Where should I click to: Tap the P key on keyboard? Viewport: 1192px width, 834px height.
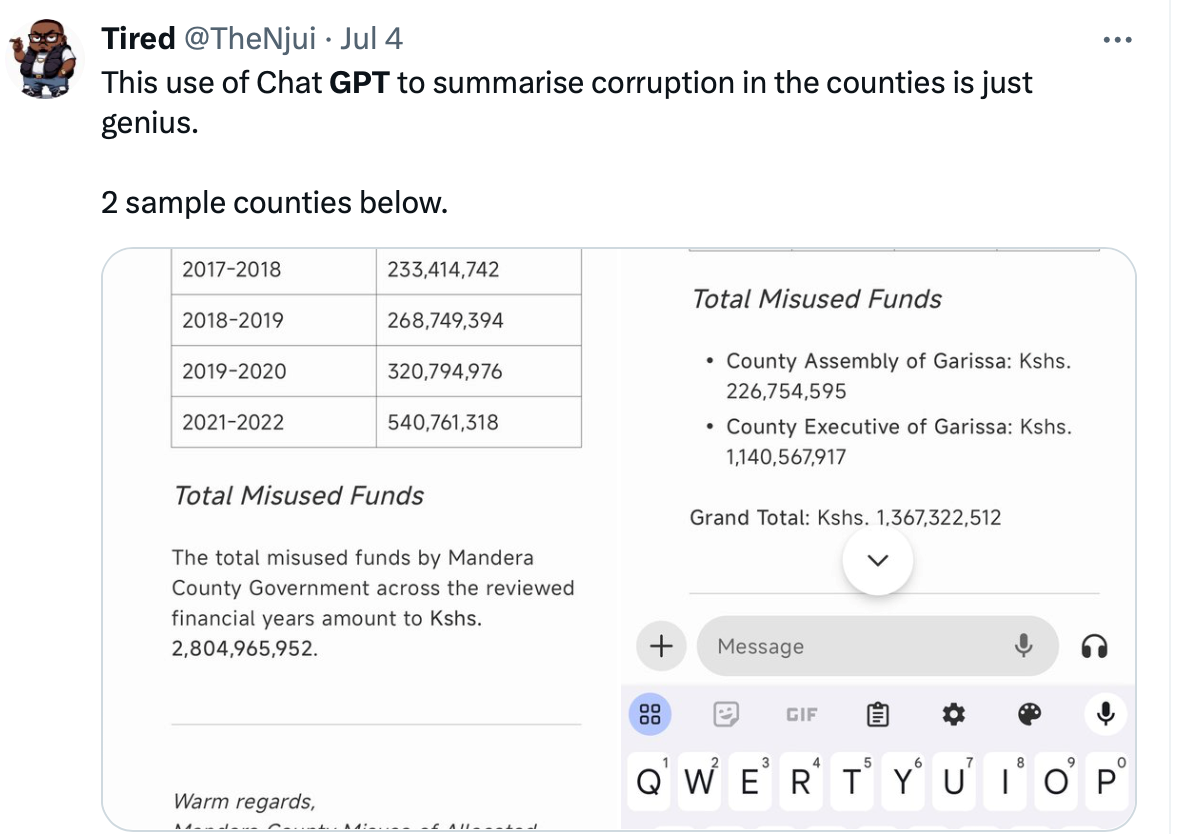[1107, 781]
